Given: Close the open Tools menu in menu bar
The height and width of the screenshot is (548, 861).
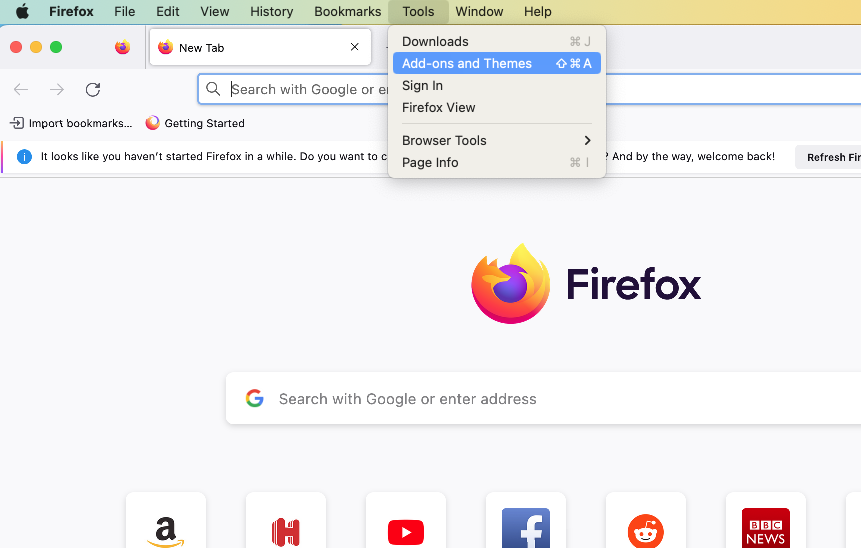Looking at the screenshot, I should coord(418,12).
